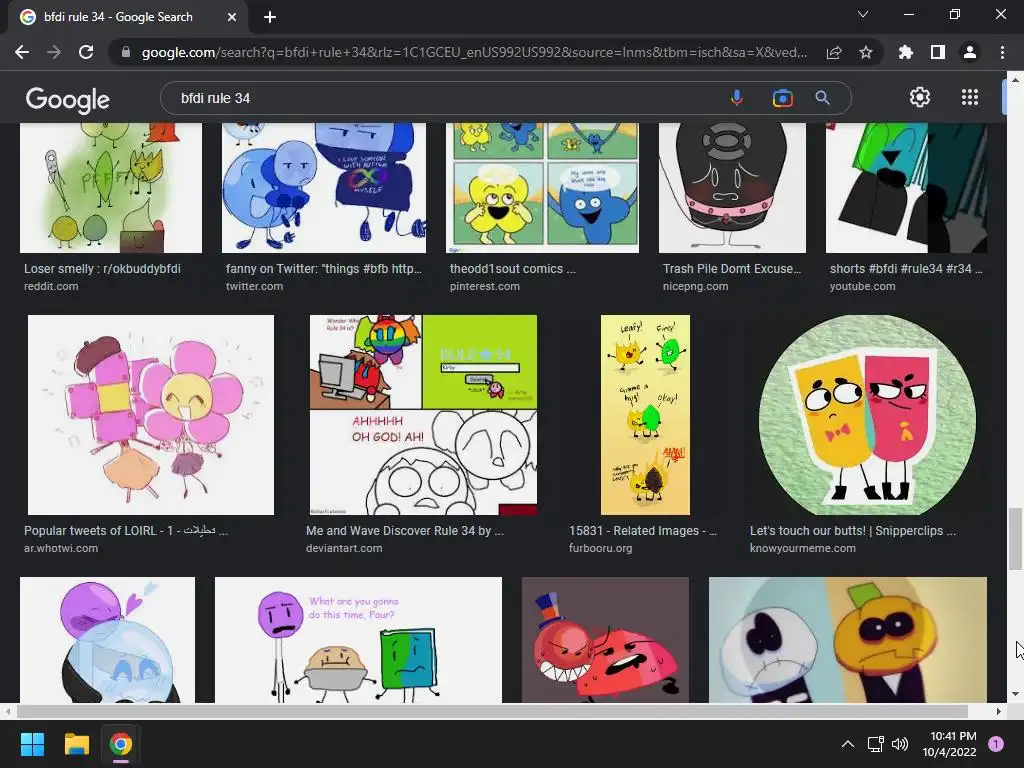Submit search via the magnifier icon
The width and height of the screenshot is (1024, 768).
[822, 98]
